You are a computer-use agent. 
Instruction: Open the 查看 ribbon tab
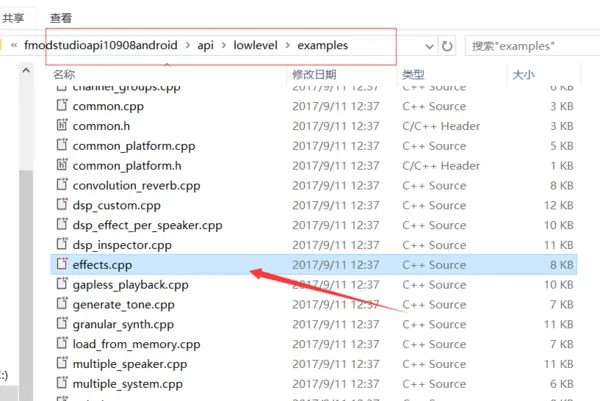pyautogui.click(x=61, y=18)
